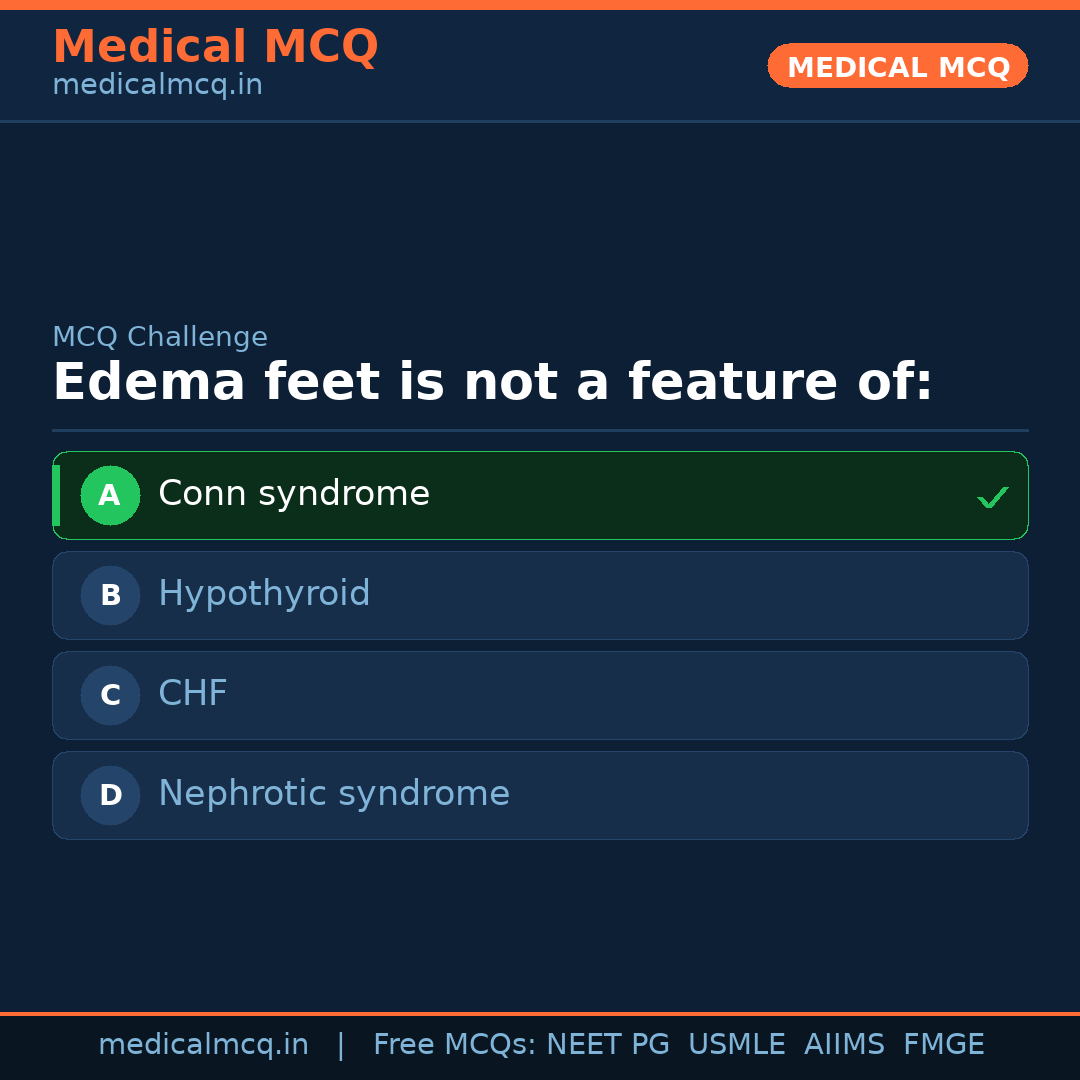Click the green letter A circle
Screen dimensions: 1080x1080
pos(110,495)
